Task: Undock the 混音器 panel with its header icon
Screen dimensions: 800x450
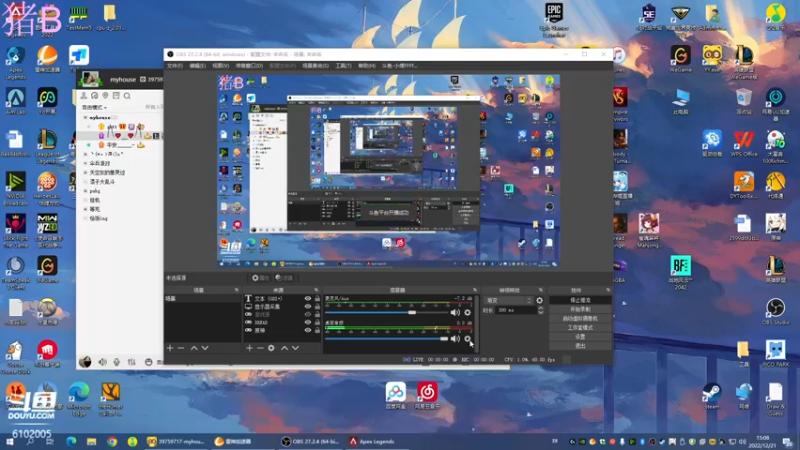Action: (x=475, y=290)
